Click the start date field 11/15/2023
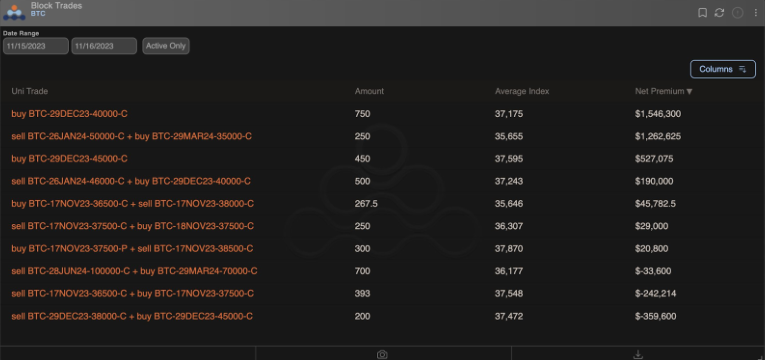 coord(36,46)
